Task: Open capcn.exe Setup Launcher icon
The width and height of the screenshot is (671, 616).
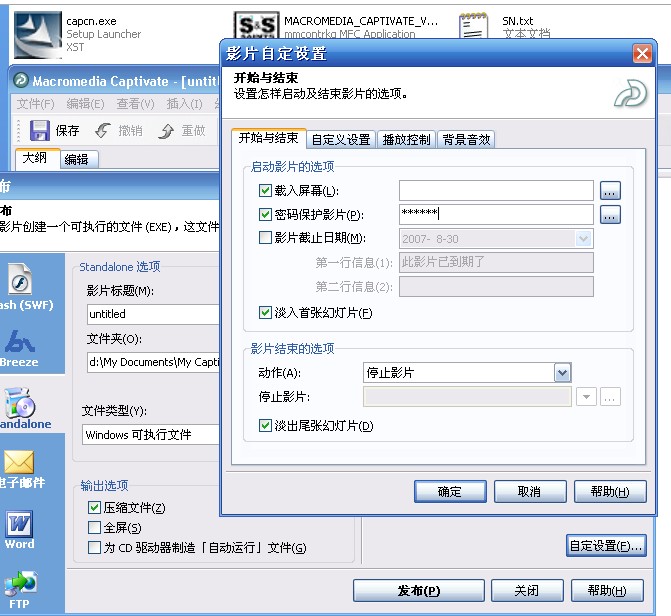Action: (x=38, y=35)
